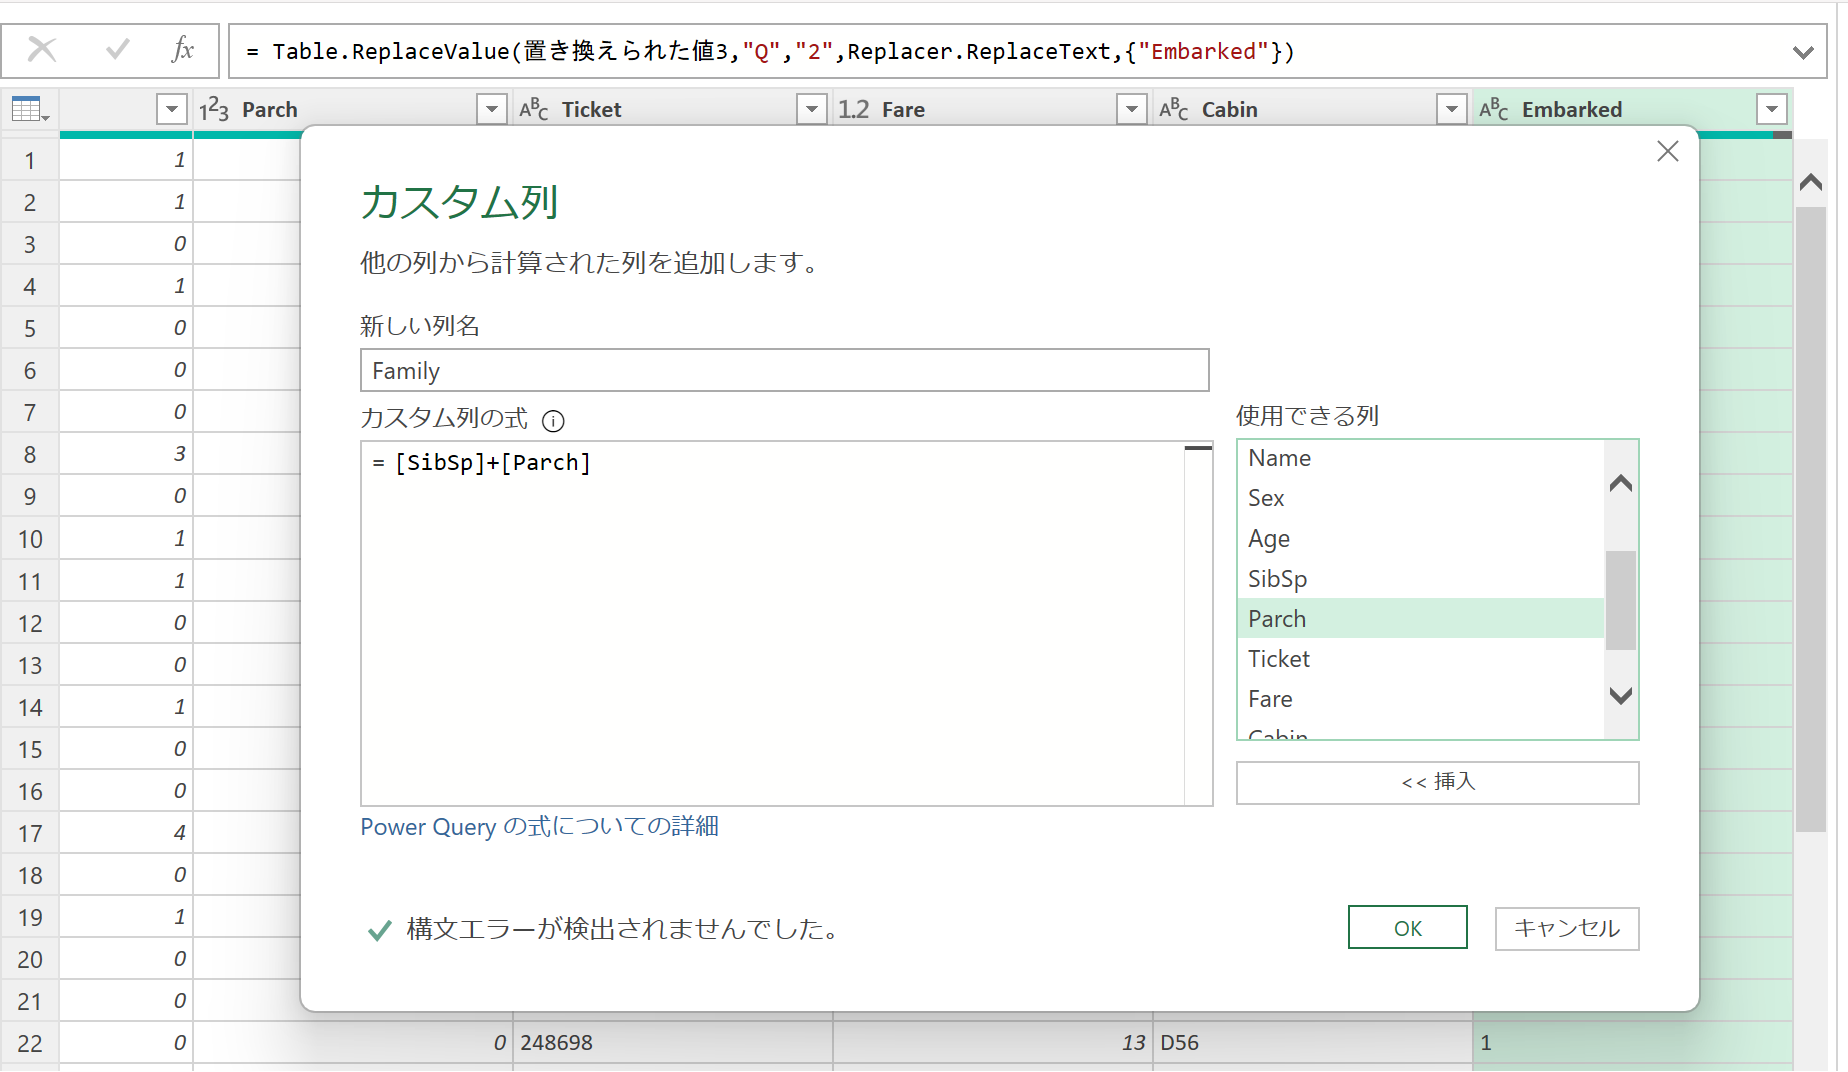This screenshot has height=1072, width=1848.
Task: Click the available columns list scrollbar thumb
Action: (1620, 600)
